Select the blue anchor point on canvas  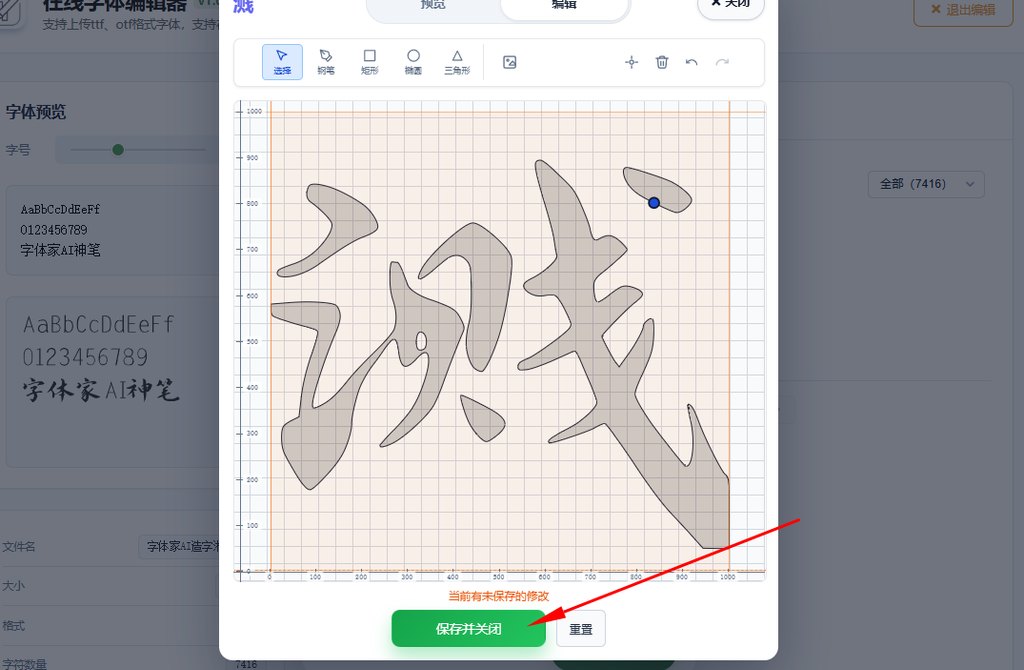click(x=654, y=202)
